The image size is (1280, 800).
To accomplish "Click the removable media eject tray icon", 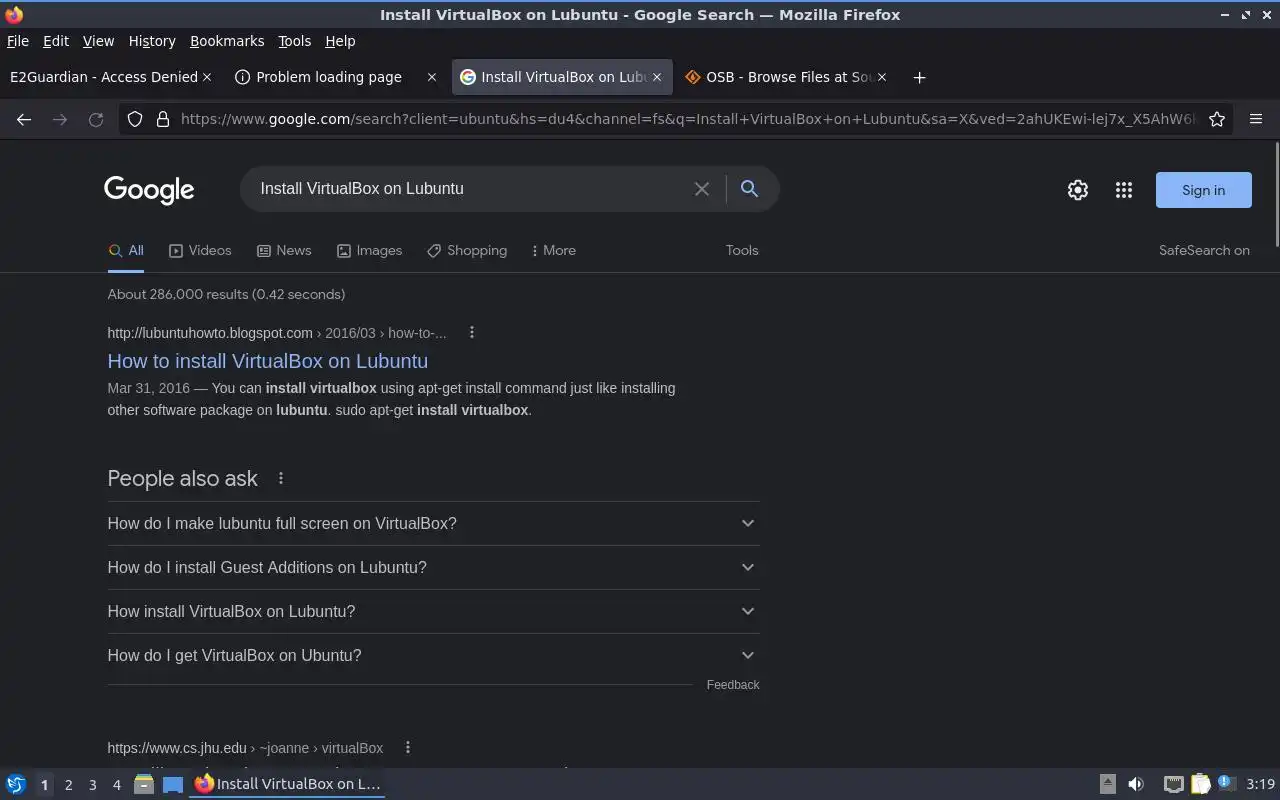I will 1108,784.
